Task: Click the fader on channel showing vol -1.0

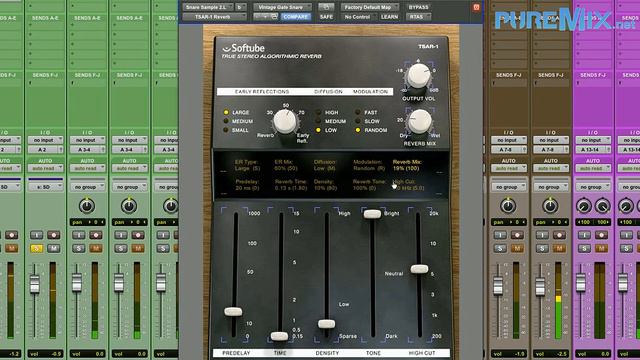Action: tap(498, 286)
